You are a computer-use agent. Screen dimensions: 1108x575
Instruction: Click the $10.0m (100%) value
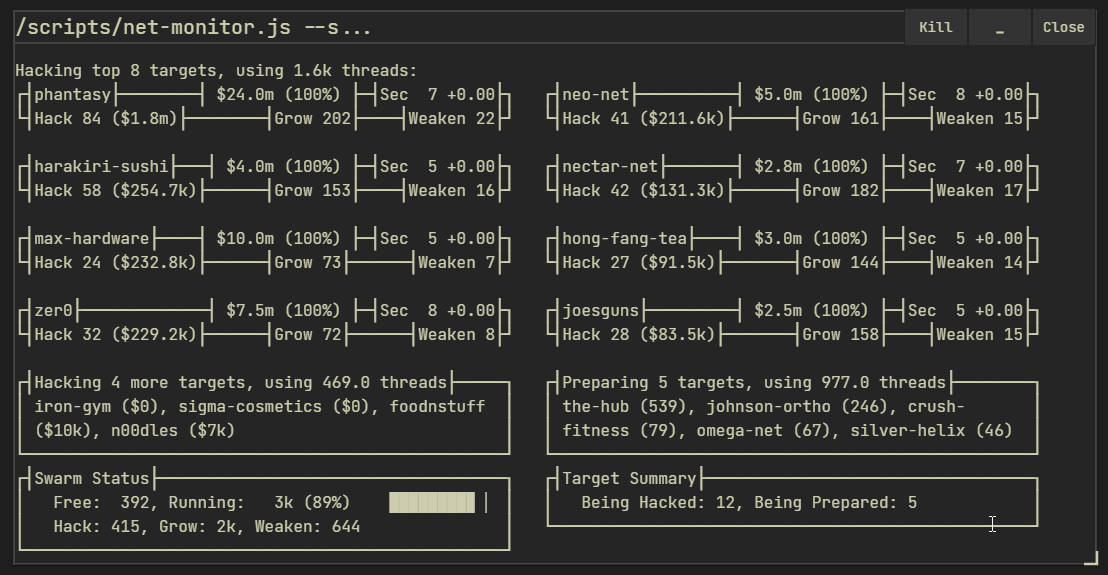point(278,239)
